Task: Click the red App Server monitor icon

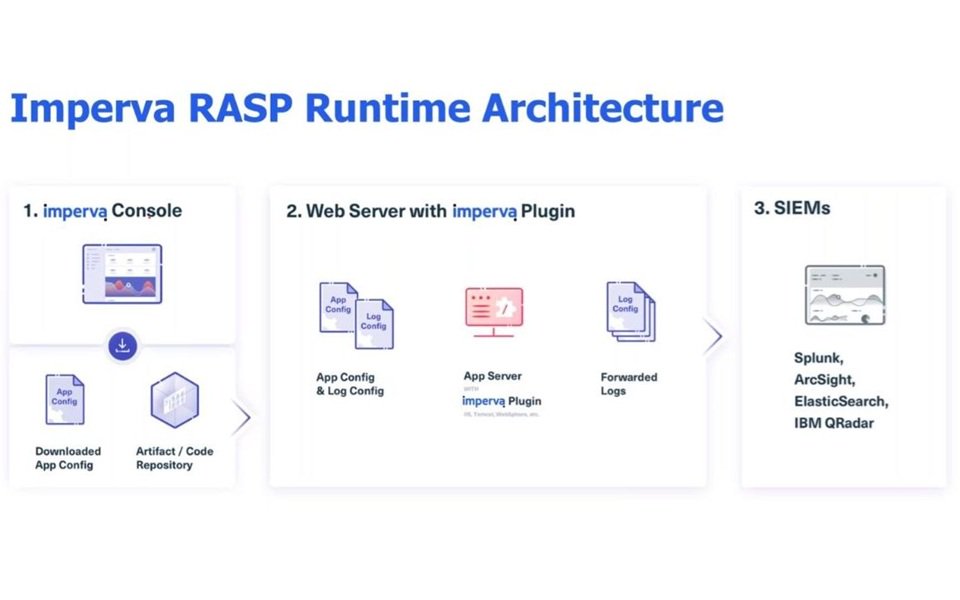Action: click(493, 314)
